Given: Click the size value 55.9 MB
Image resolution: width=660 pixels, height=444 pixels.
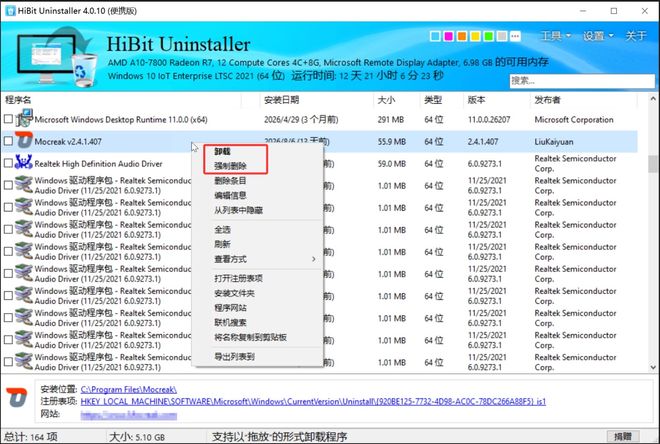Looking at the screenshot, I should [391, 142].
